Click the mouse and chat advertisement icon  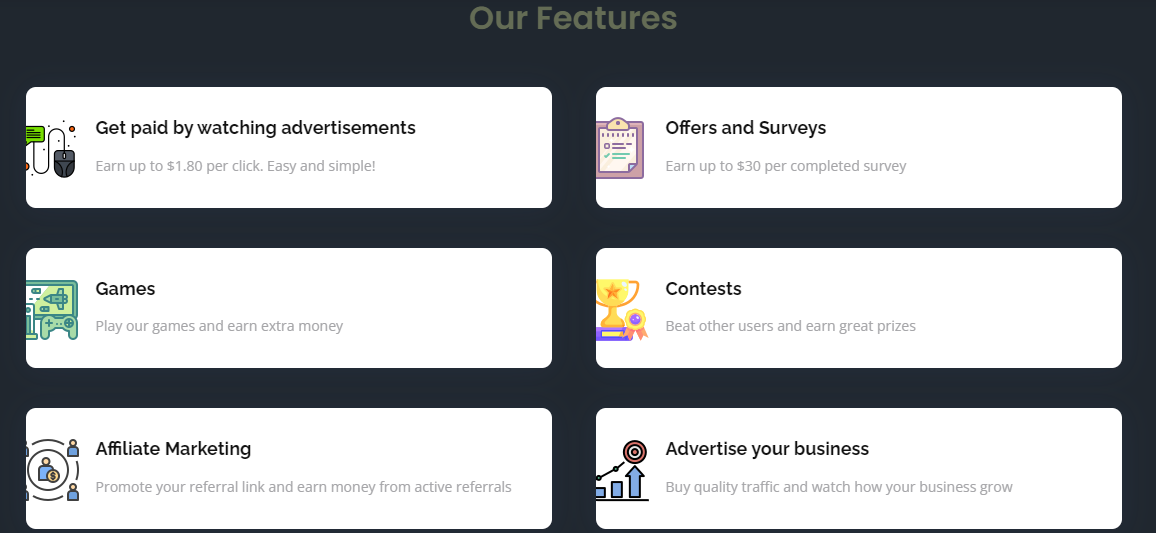pos(51,148)
